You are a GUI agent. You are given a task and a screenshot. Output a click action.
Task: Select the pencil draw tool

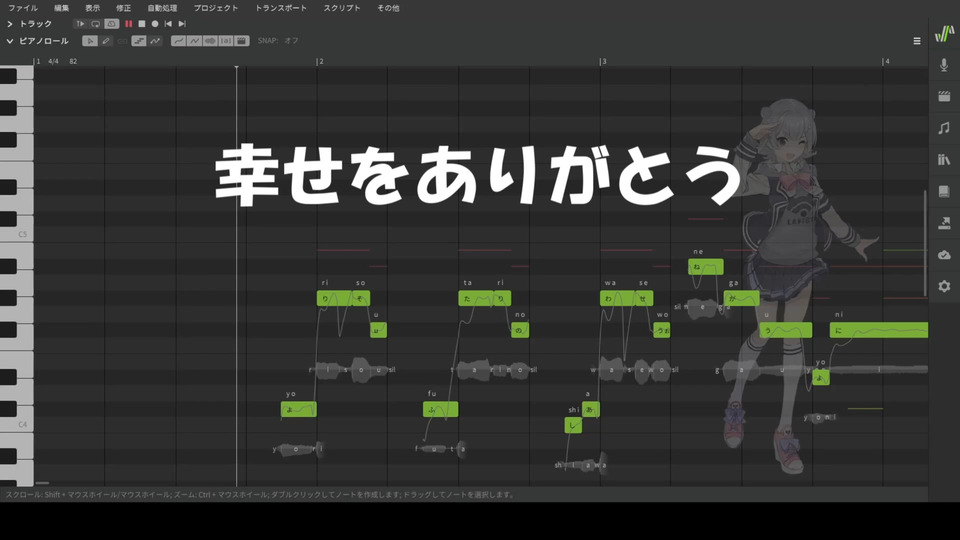click(106, 41)
